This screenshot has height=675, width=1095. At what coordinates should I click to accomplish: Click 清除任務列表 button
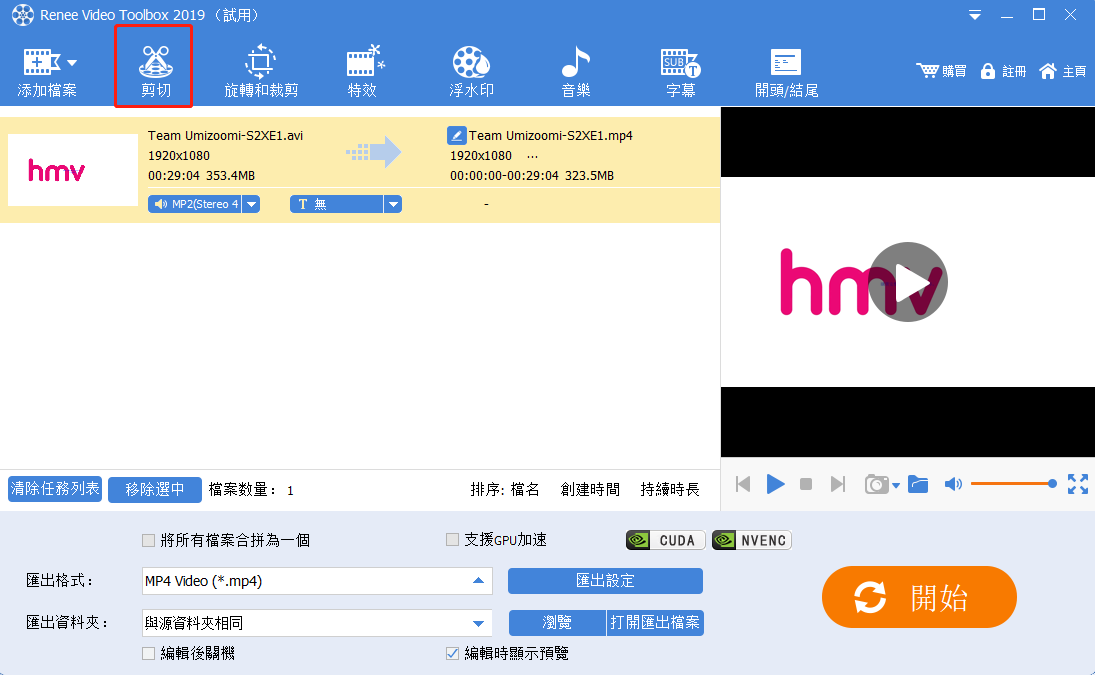(x=55, y=489)
